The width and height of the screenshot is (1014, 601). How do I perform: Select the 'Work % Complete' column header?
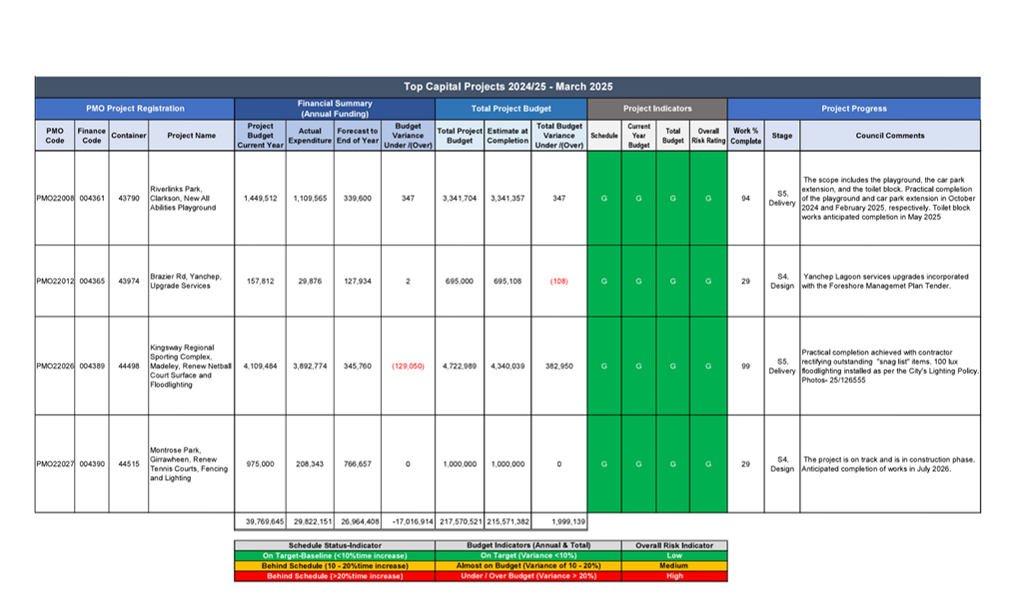click(746, 136)
